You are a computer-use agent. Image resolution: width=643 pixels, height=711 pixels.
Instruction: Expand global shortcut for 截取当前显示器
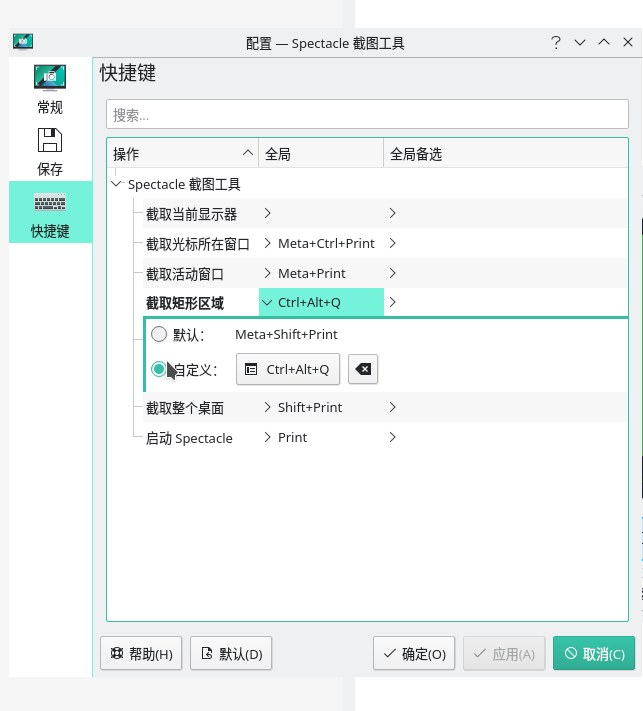(268, 213)
